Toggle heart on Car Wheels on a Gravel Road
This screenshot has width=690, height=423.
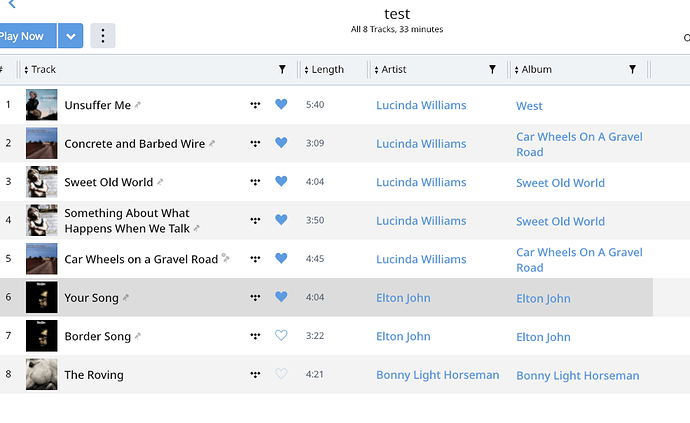pos(281,258)
